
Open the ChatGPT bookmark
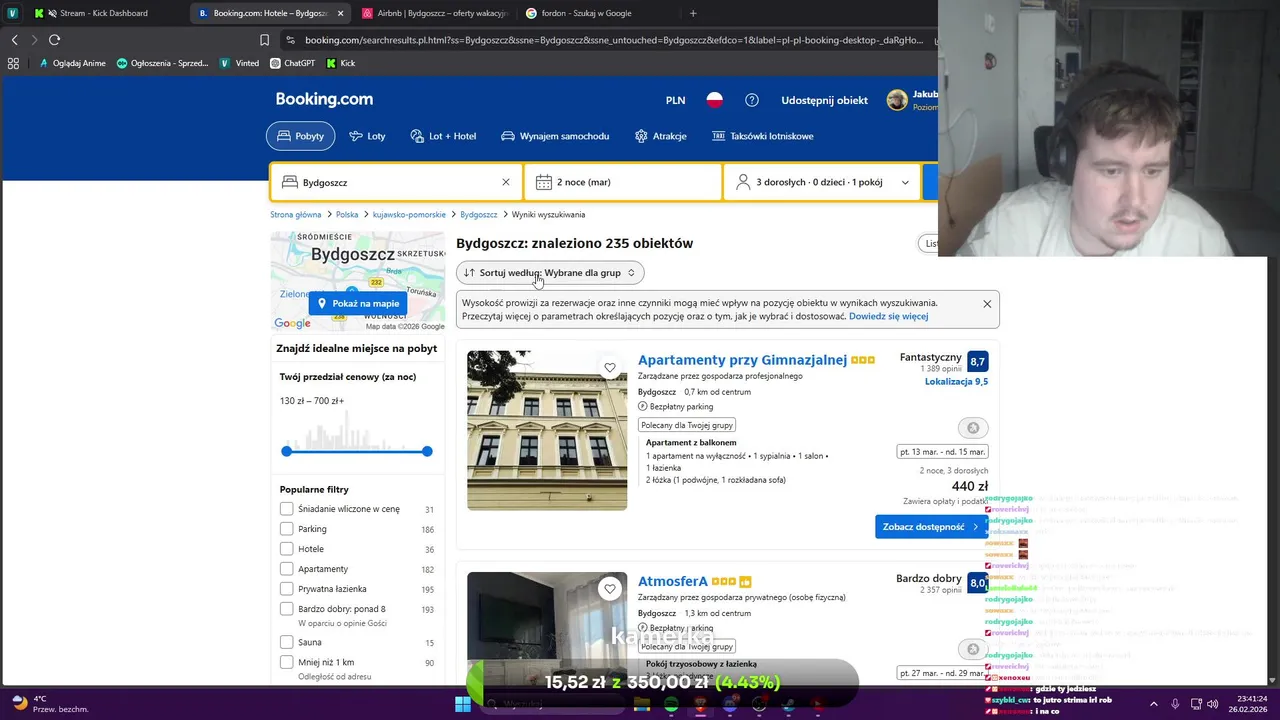292,63
